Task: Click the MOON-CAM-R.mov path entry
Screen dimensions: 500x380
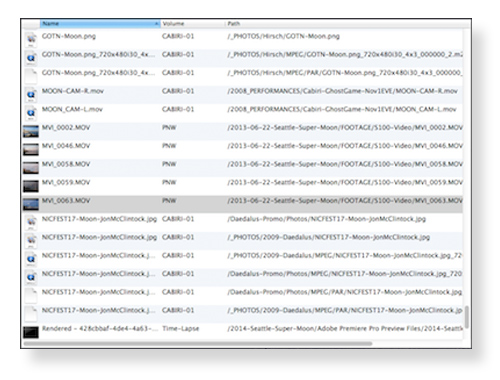Action: pos(343,91)
